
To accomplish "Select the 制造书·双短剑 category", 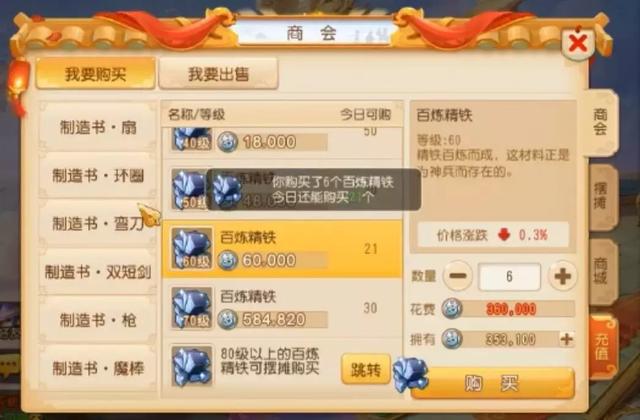I will [x=98, y=272].
